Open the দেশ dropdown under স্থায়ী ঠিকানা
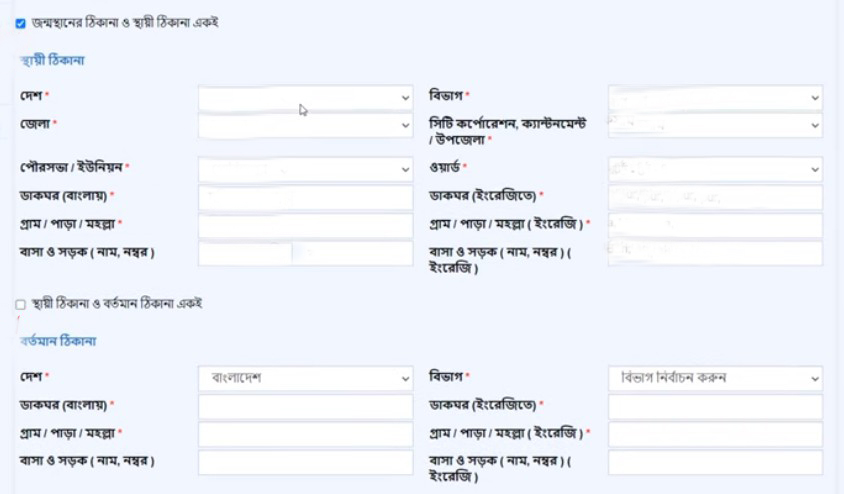This screenshot has height=494, width=844. click(305, 97)
